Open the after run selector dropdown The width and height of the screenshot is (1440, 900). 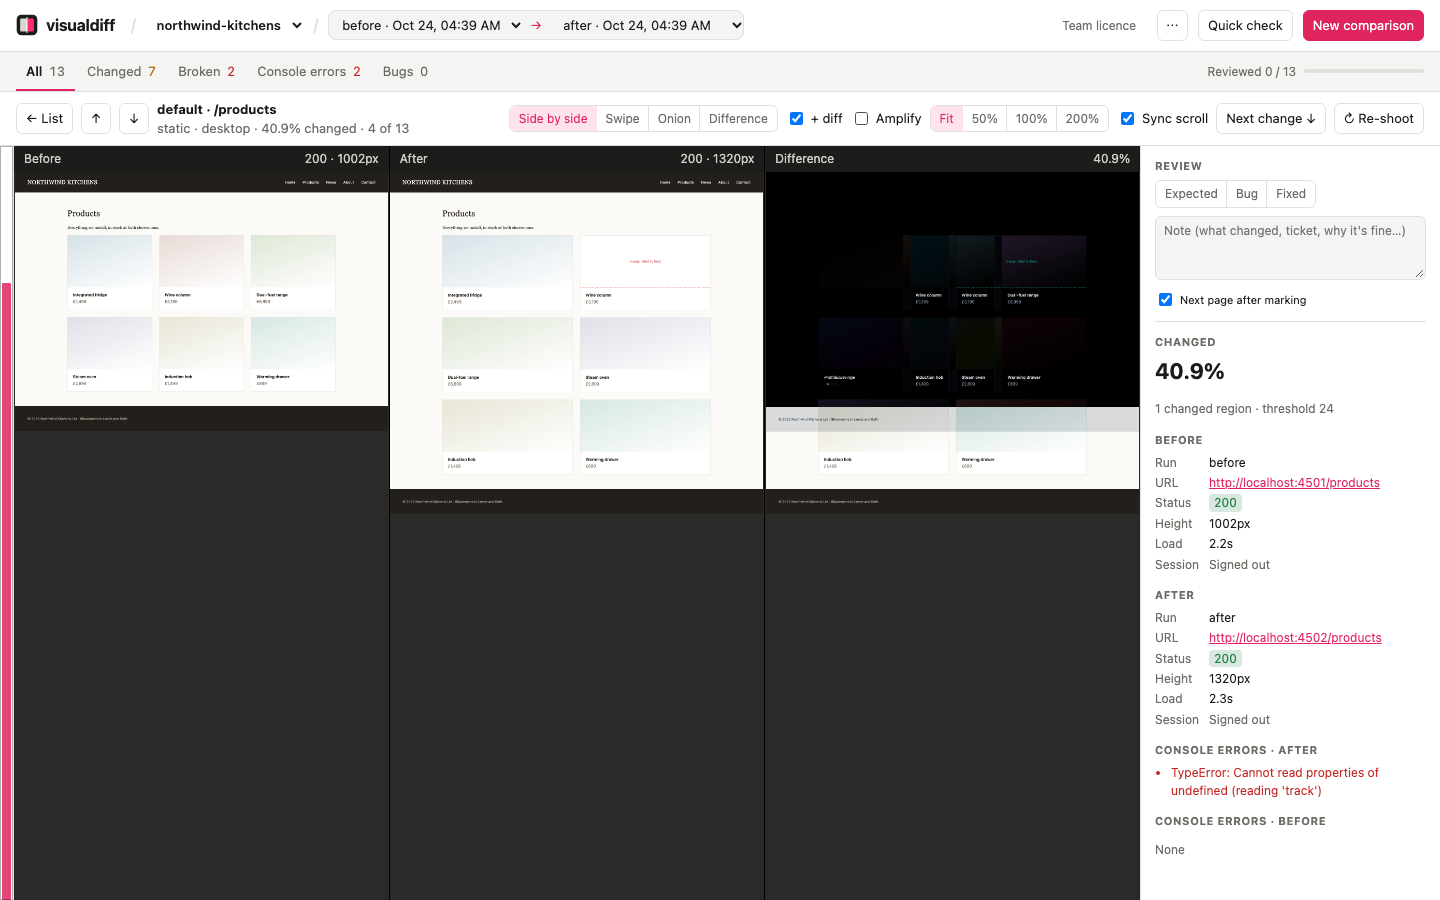coord(651,25)
